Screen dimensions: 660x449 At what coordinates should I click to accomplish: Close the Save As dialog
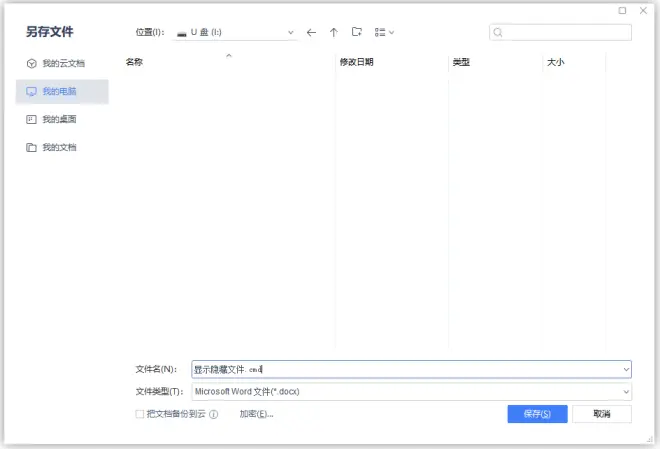643,11
